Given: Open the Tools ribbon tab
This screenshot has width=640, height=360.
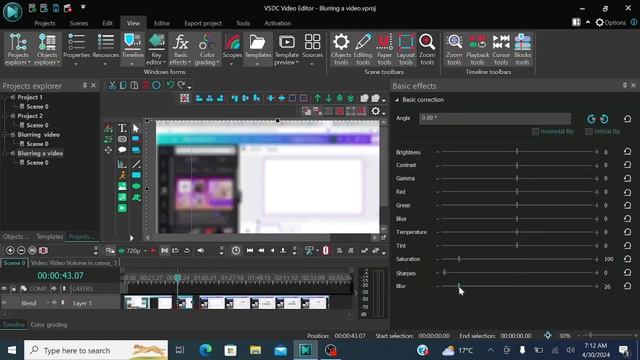Looking at the screenshot, I should 243,23.
